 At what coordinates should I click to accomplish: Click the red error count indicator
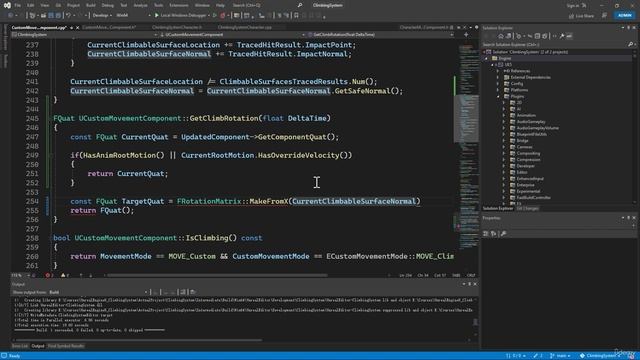[x=49, y=276]
